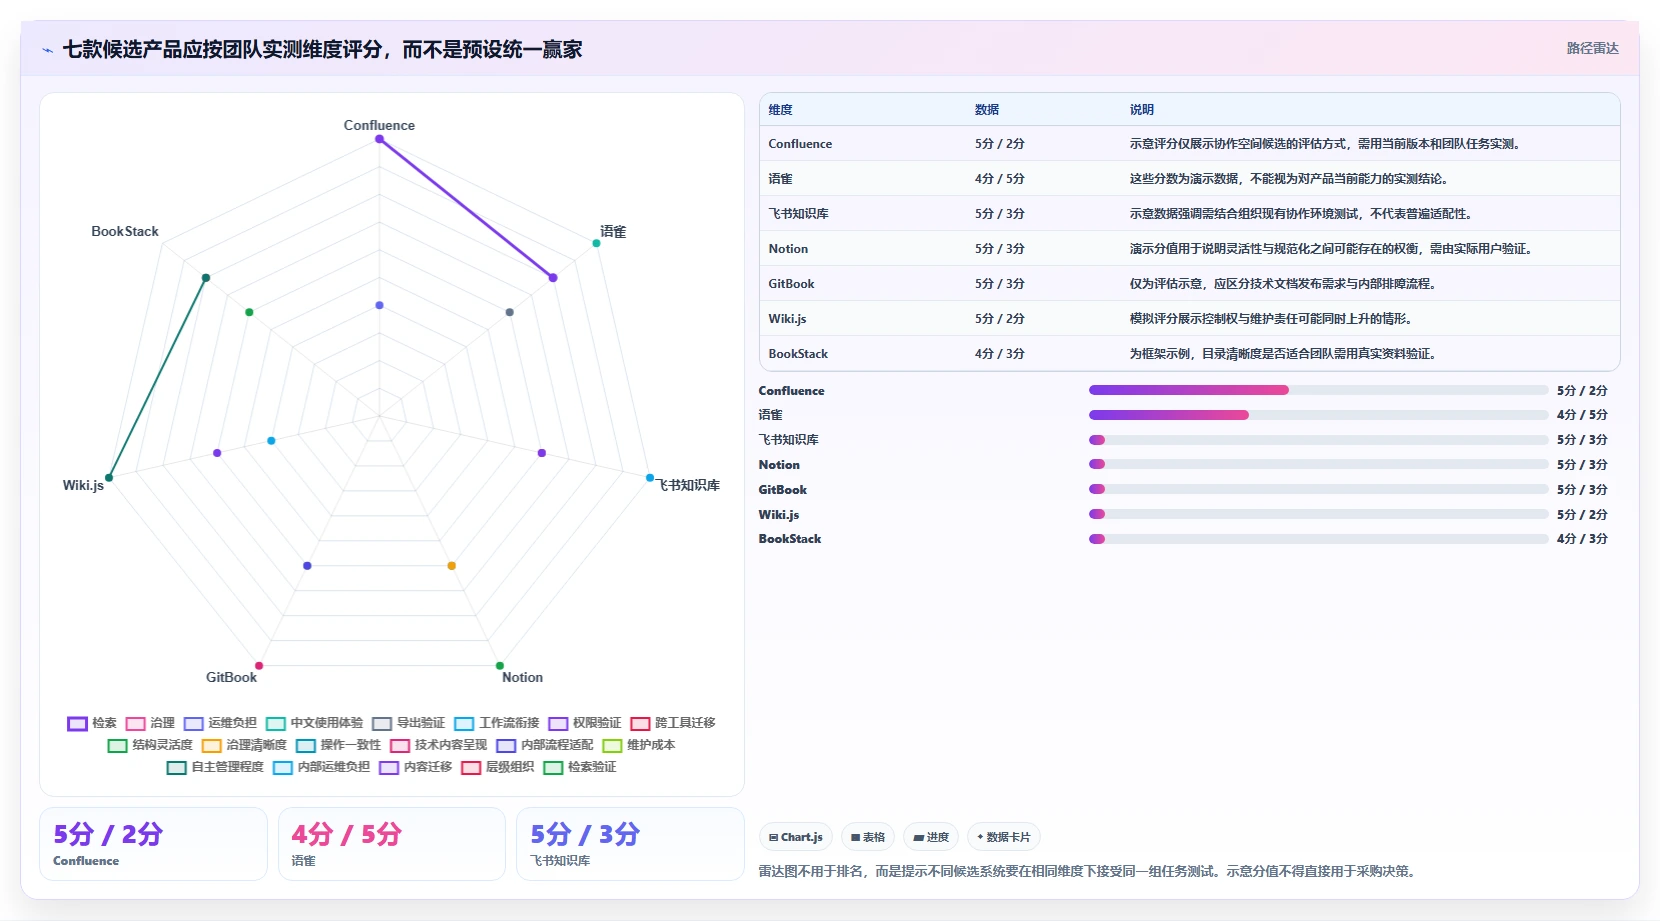Toggle the 内部流程适配 legend entry
Image resolution: width=1660 pixels, height=921 pixels.
click(544, 745)
